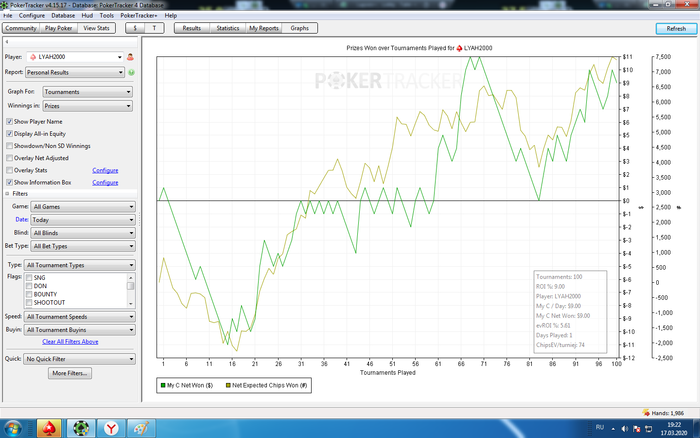Open All Tournament Speeds dropdown
This screenshot has height=438, width=700.
(x=79, y=317)
